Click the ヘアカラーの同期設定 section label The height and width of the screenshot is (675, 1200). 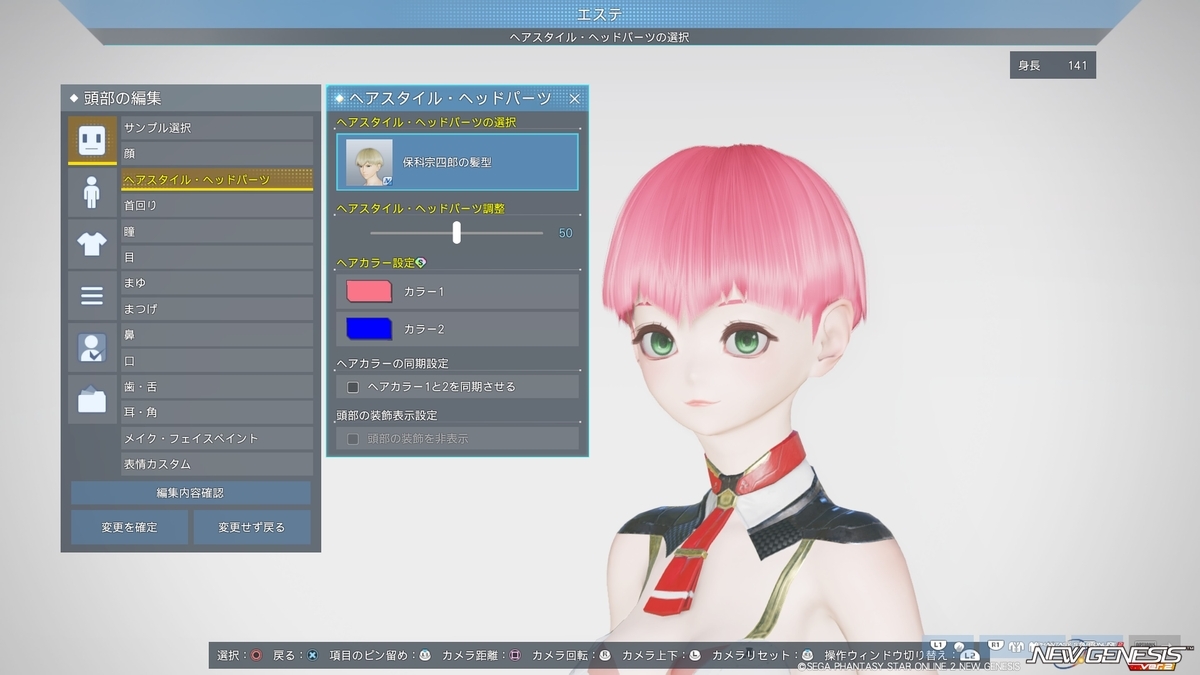(392, 363)
